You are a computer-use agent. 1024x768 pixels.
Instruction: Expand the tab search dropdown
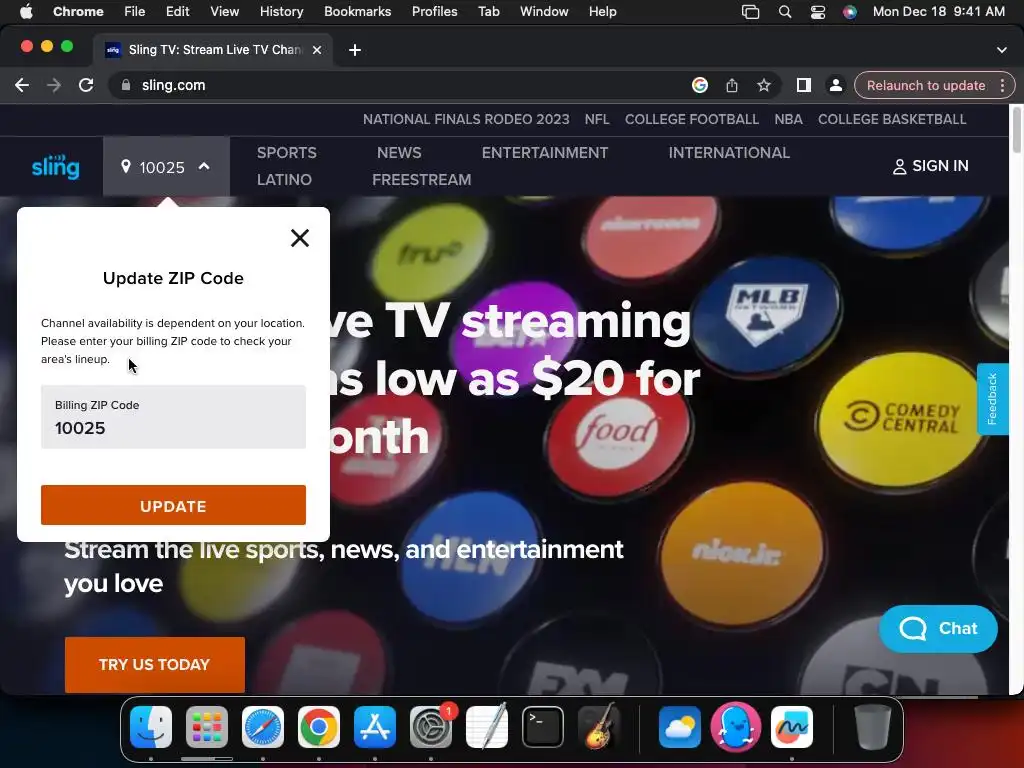[1002, 50]
